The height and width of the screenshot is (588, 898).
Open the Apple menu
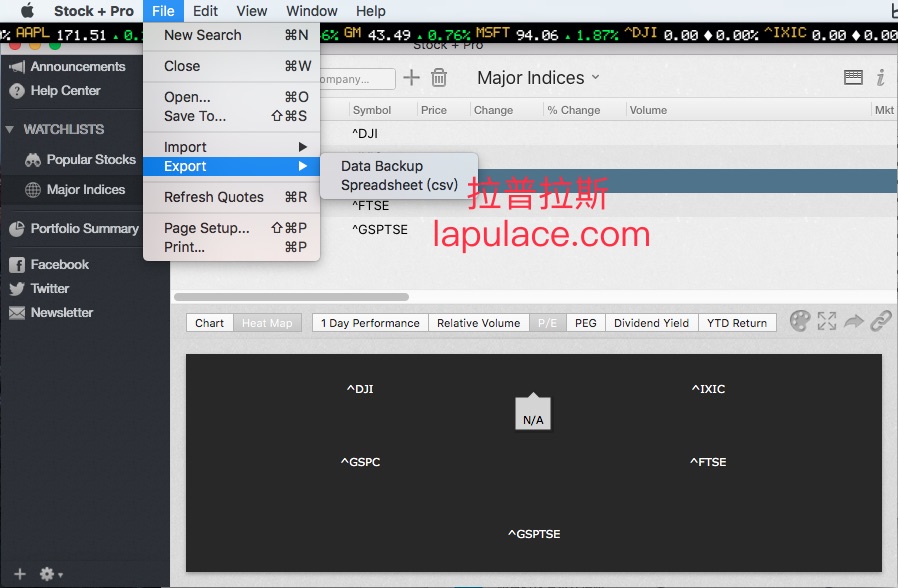pos(27,10)
